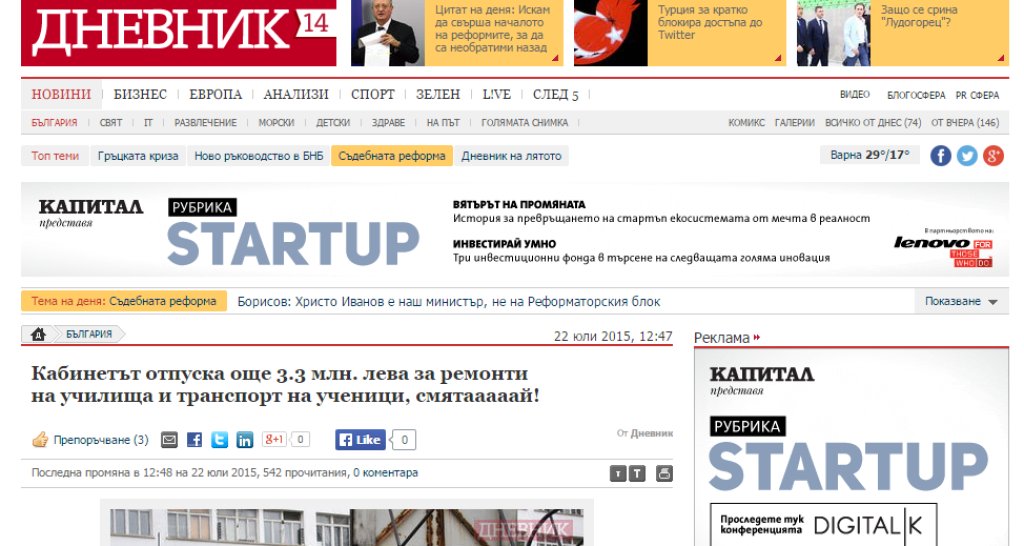The width and height of the screenshot is (1024, 546).
Task: Open the Google Plus round icon
Action: point(993,155)
